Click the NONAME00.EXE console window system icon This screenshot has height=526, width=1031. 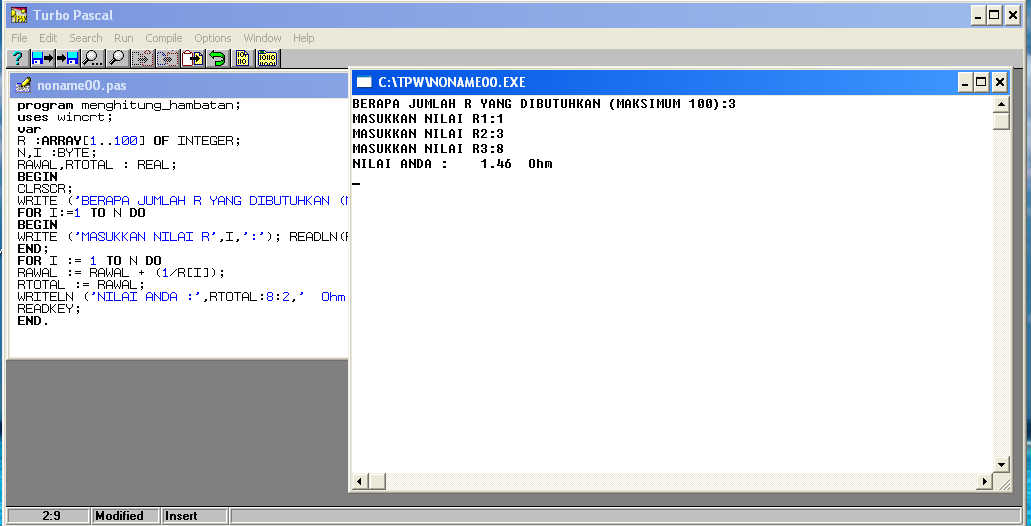364,82
